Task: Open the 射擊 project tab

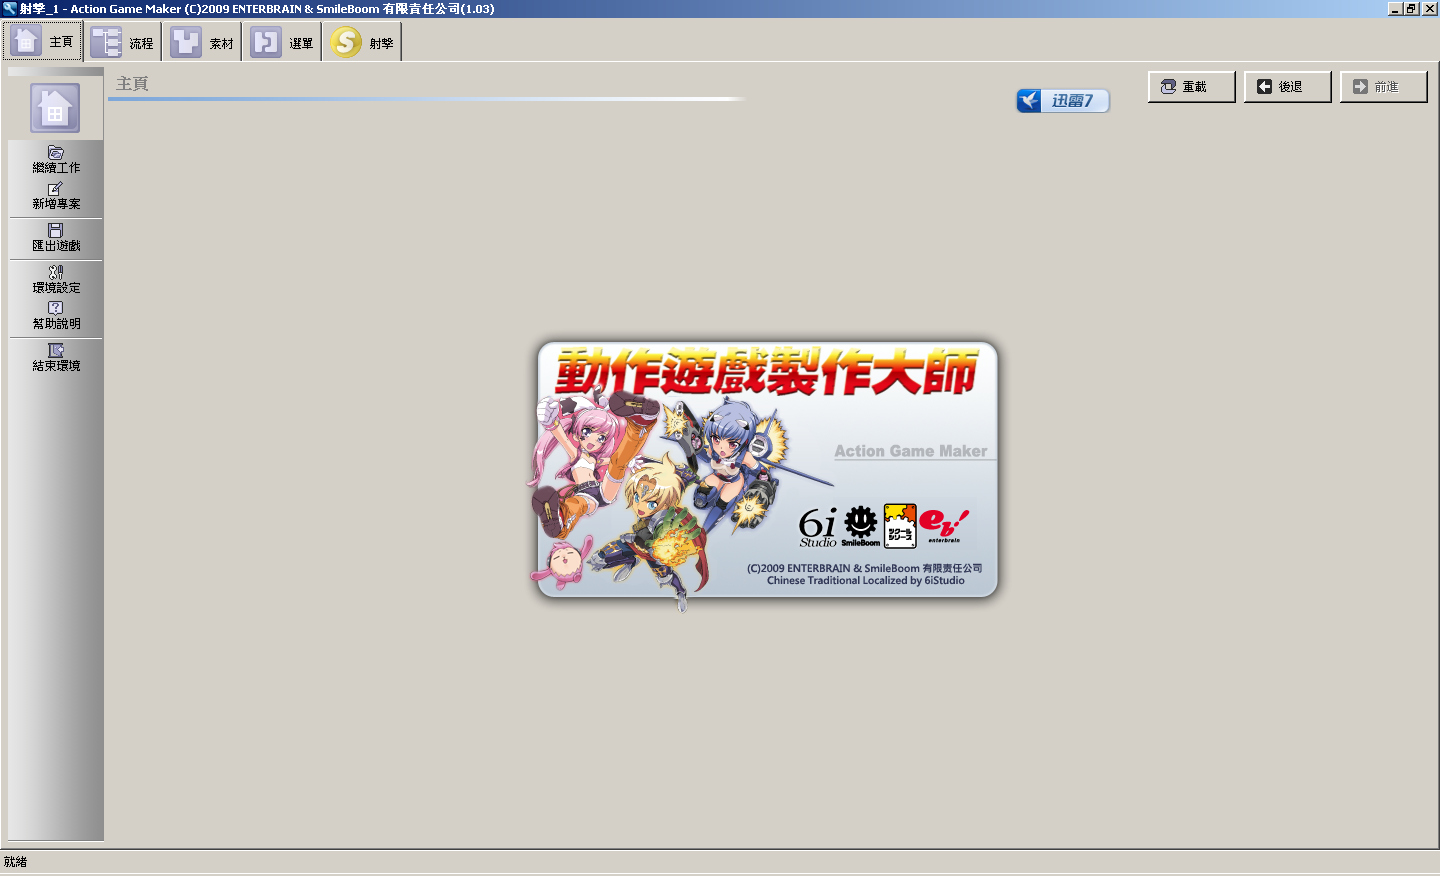Action: click(363, 43)
